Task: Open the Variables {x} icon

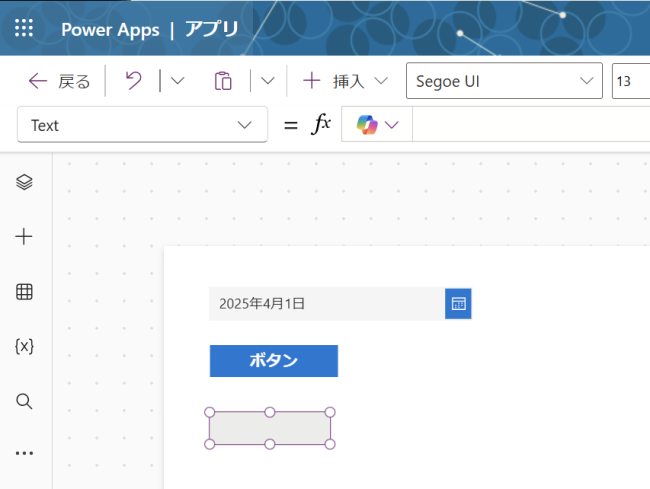Action: click(x=25, y=346)
